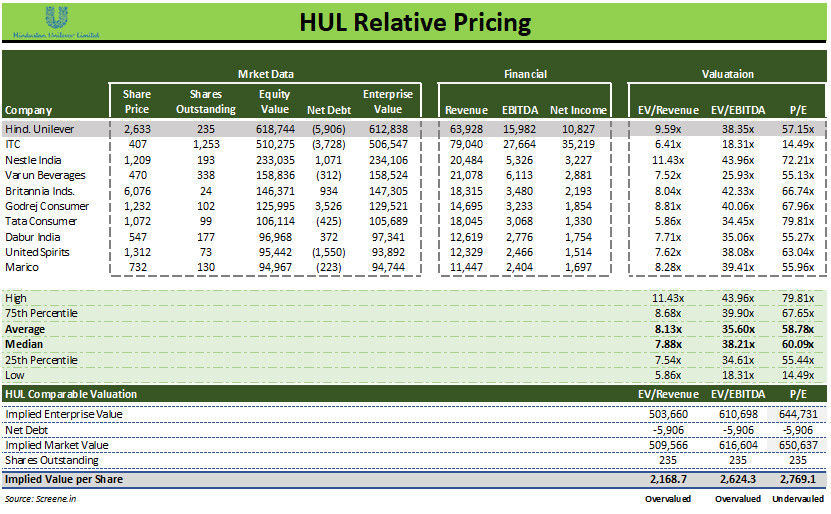Select the Implied Enterprise Value label

[x=64, y=414]
